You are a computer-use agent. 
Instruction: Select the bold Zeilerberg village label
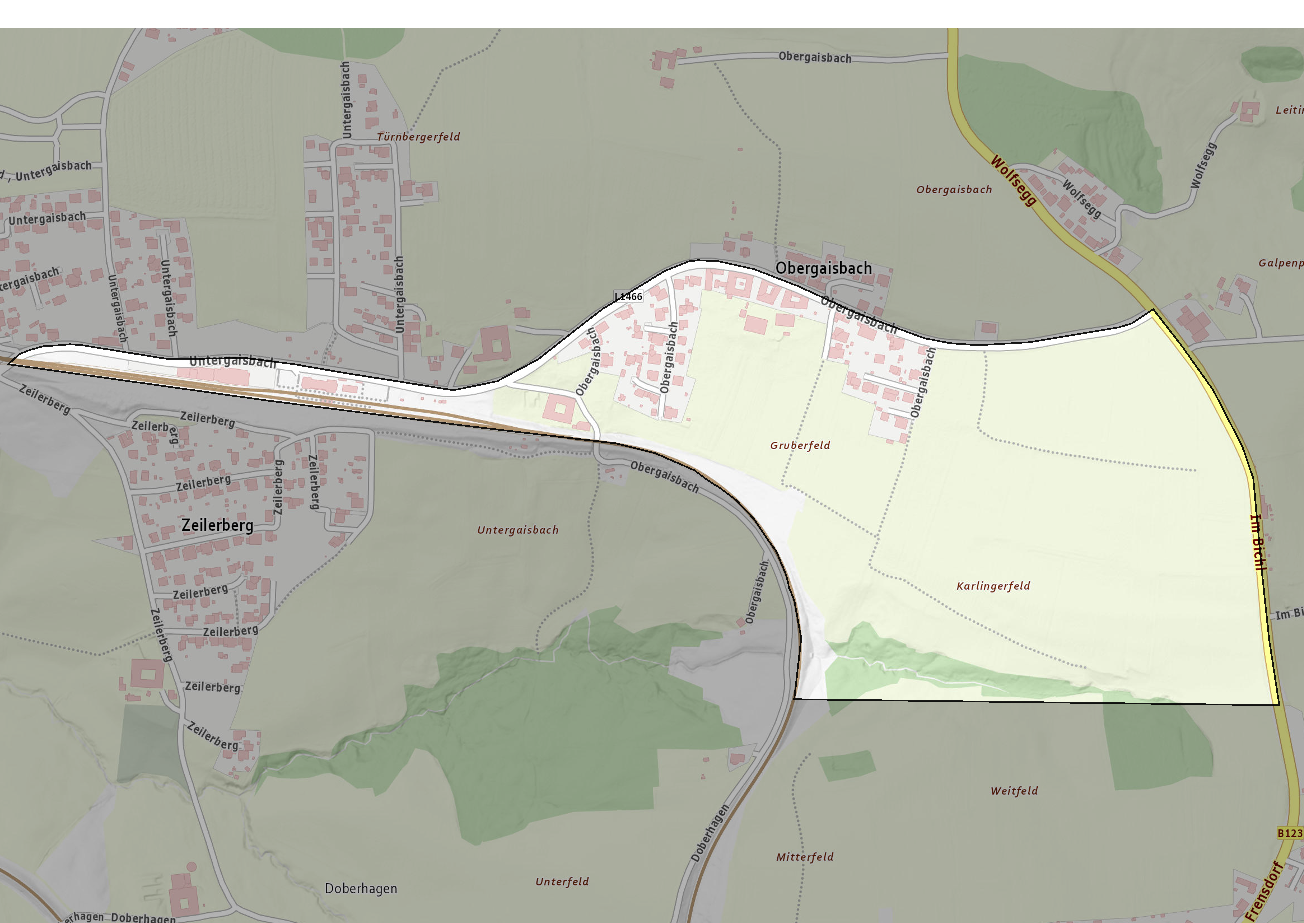(218, 524)
